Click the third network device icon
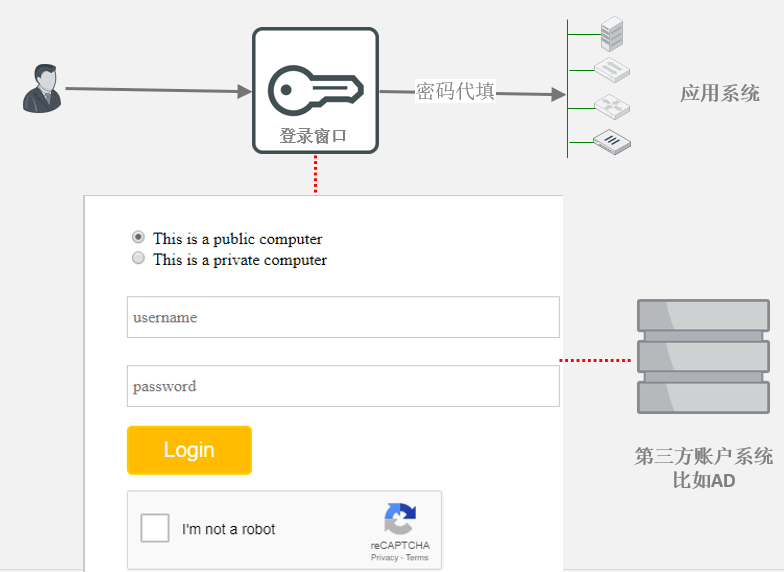784x572 pixels. pyautogui.click(x=611, y=105)
